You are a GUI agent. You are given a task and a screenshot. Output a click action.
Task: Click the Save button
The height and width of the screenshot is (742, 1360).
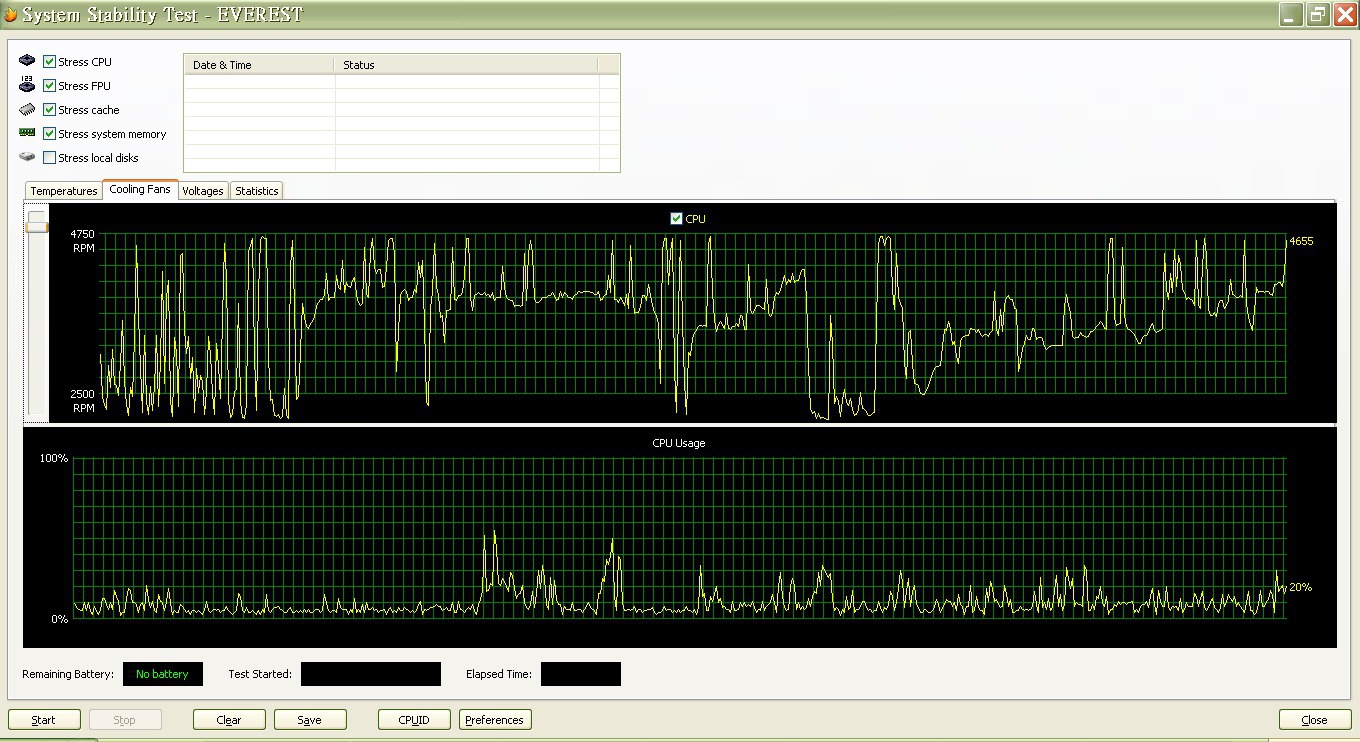click(x=310, y=720)
